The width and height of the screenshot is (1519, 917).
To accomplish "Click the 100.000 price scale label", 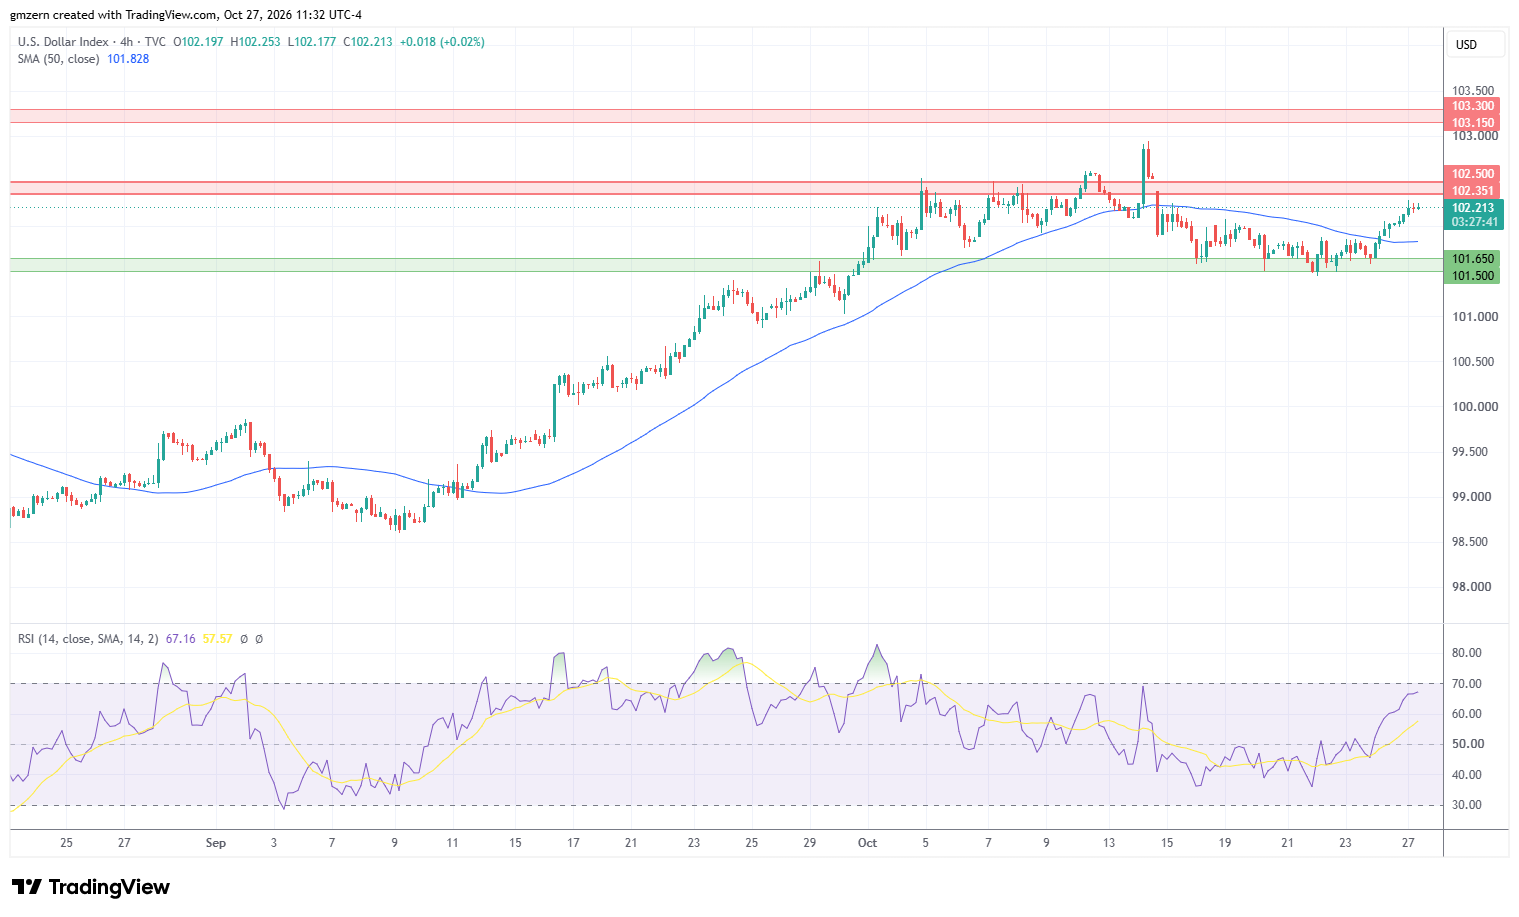I will pyautogui.click(x=1475, y=407).
